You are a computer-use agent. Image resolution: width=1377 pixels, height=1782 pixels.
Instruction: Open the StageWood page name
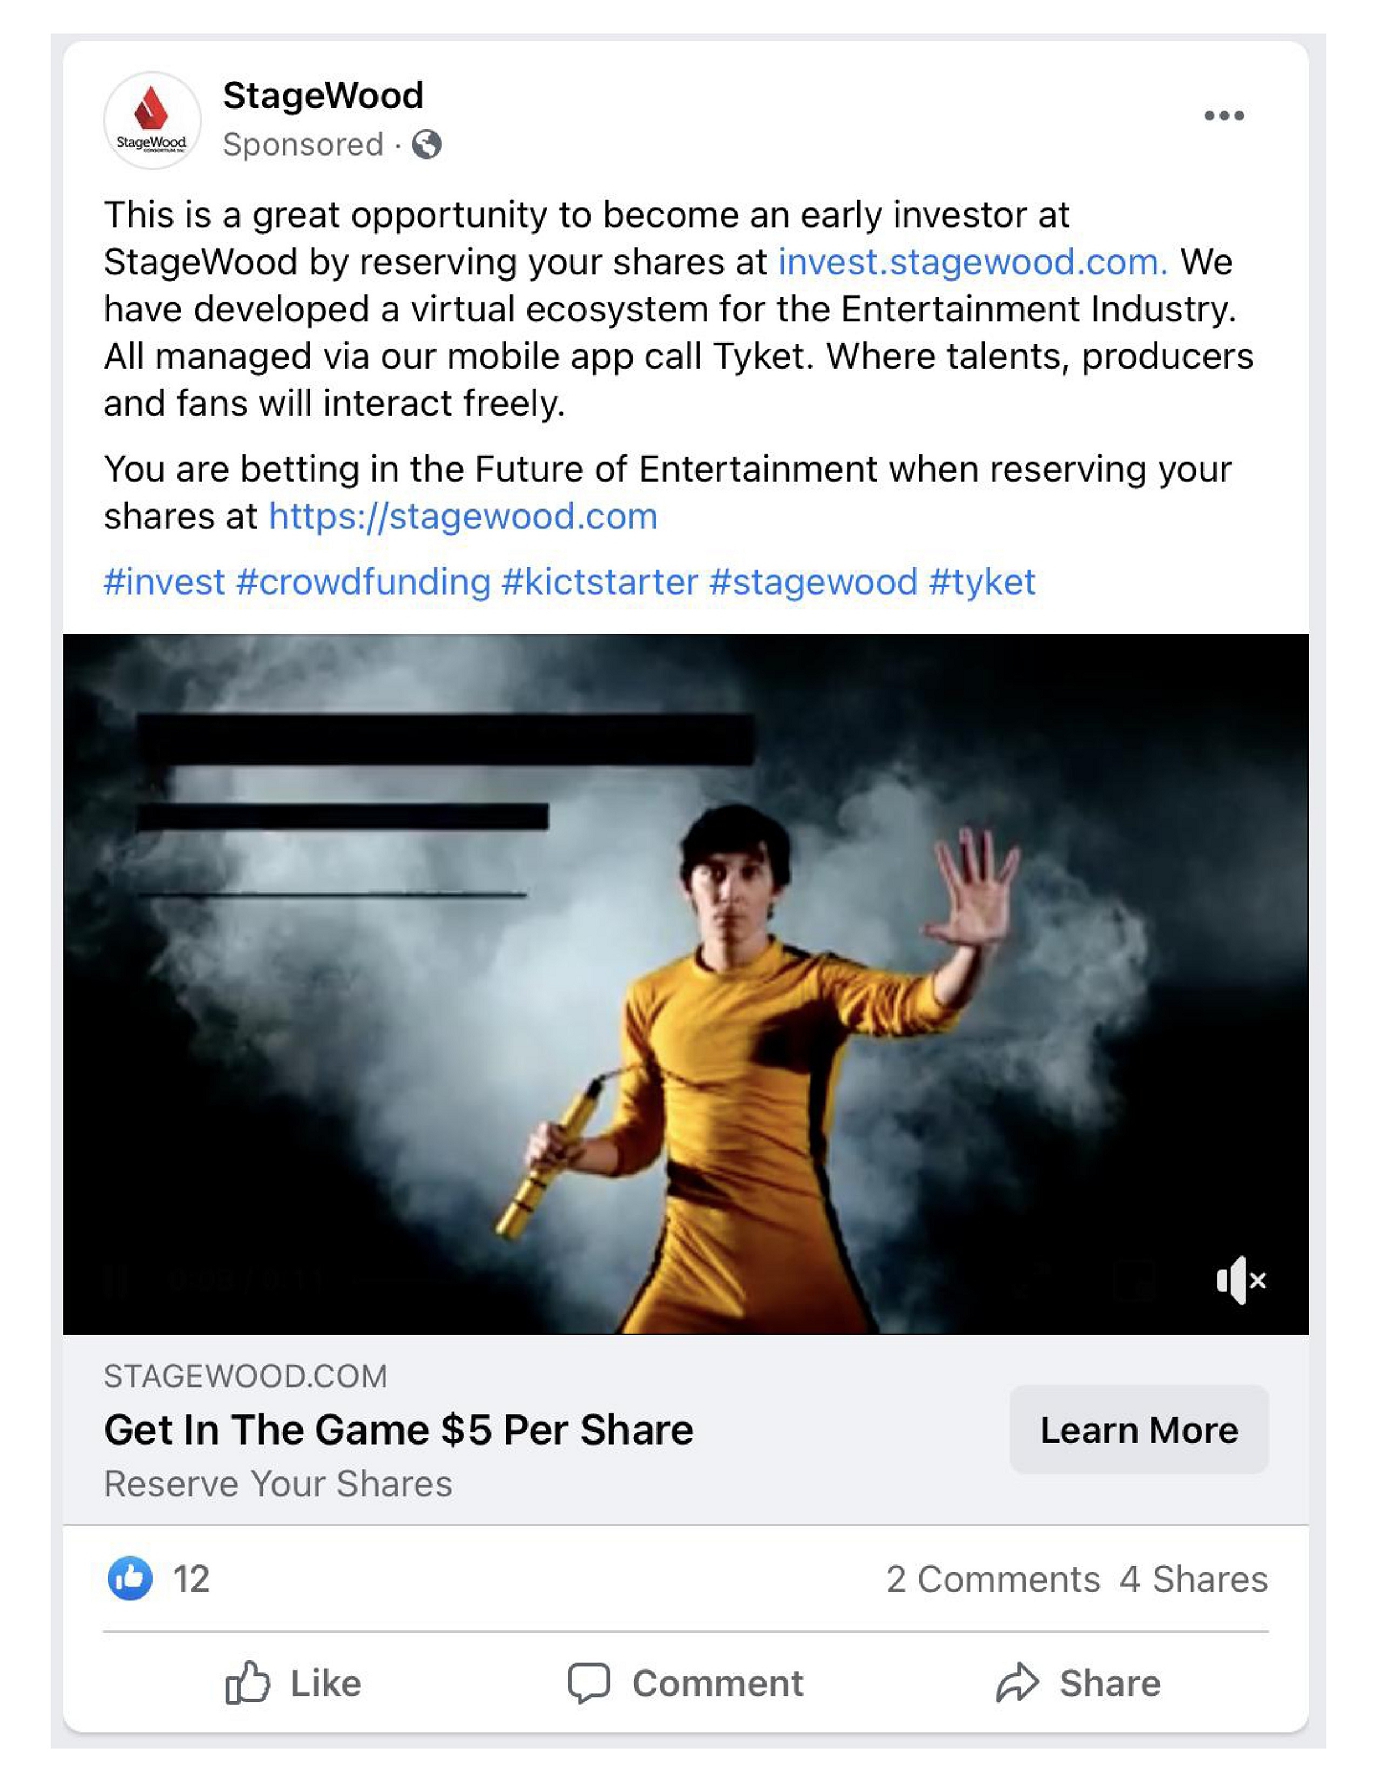pos(323,96)
